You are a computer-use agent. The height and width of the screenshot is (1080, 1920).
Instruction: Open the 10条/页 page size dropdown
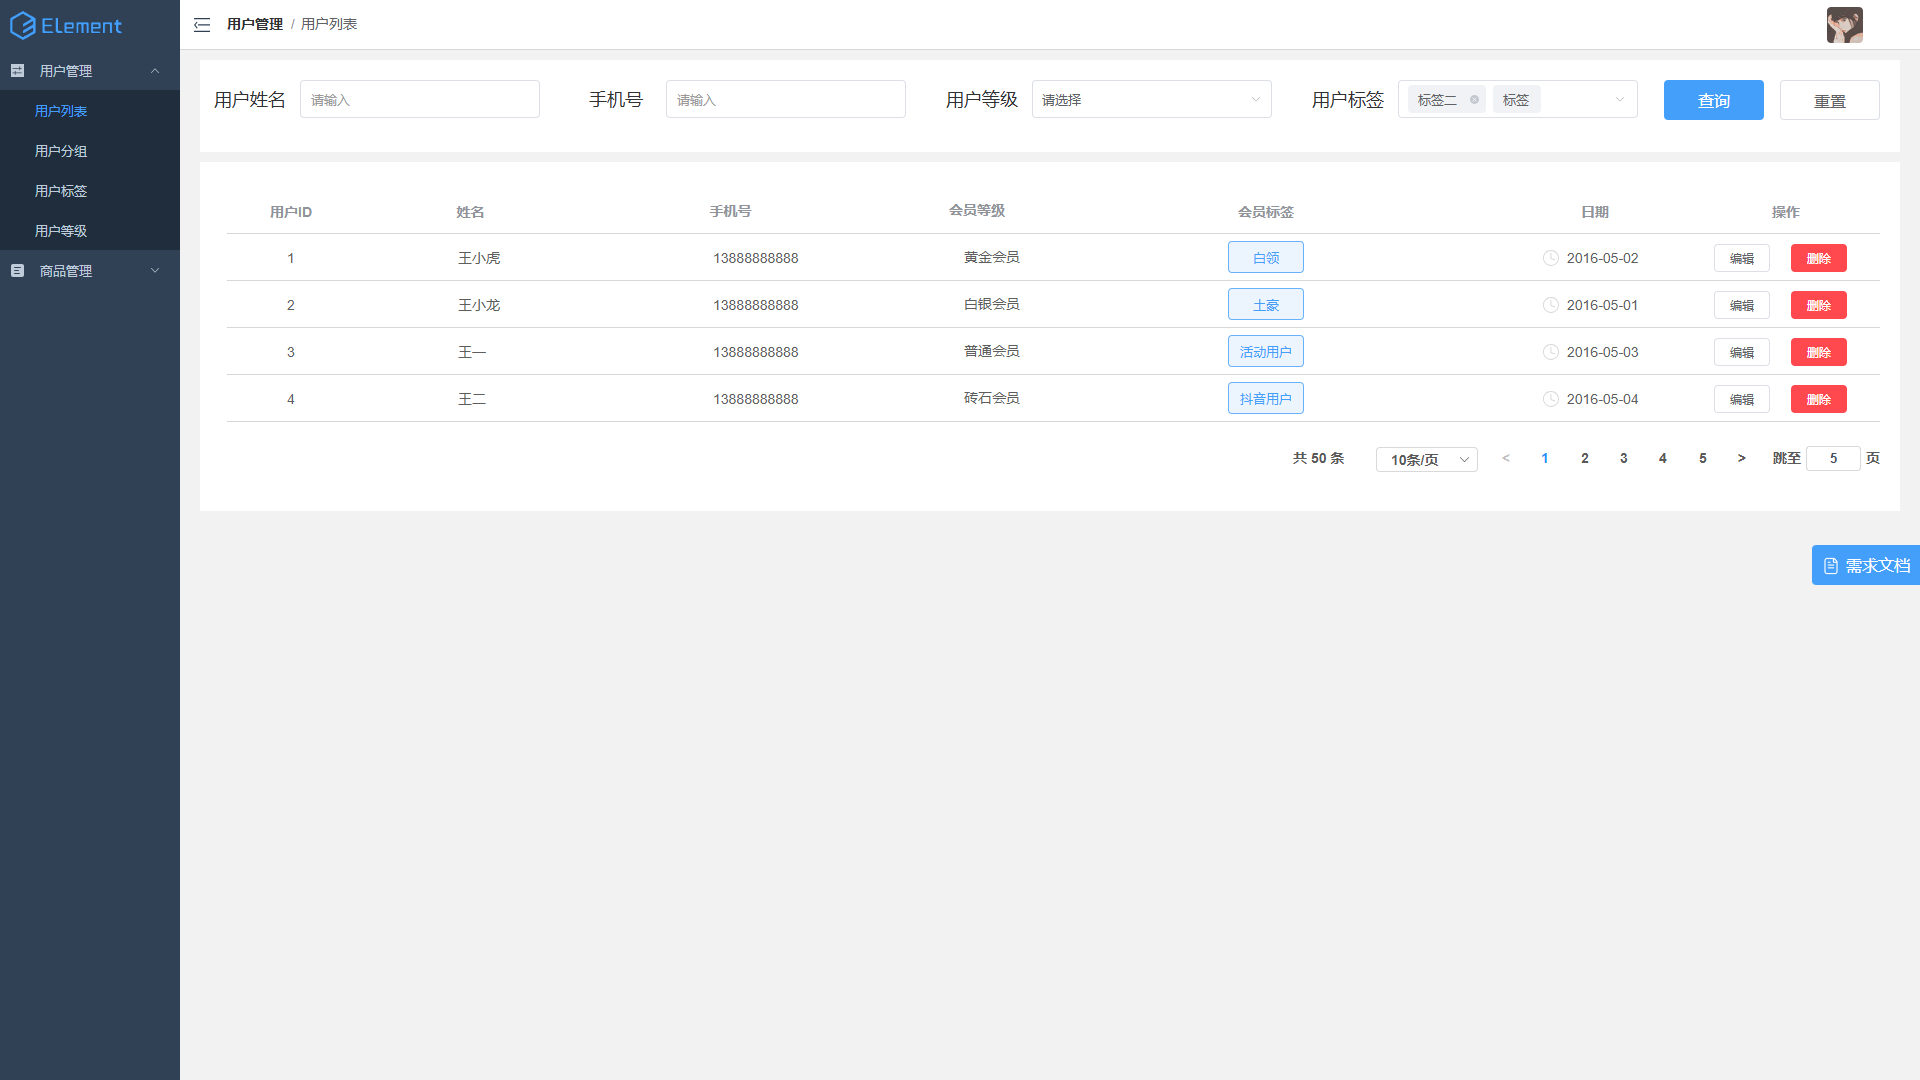point(1427,460)
